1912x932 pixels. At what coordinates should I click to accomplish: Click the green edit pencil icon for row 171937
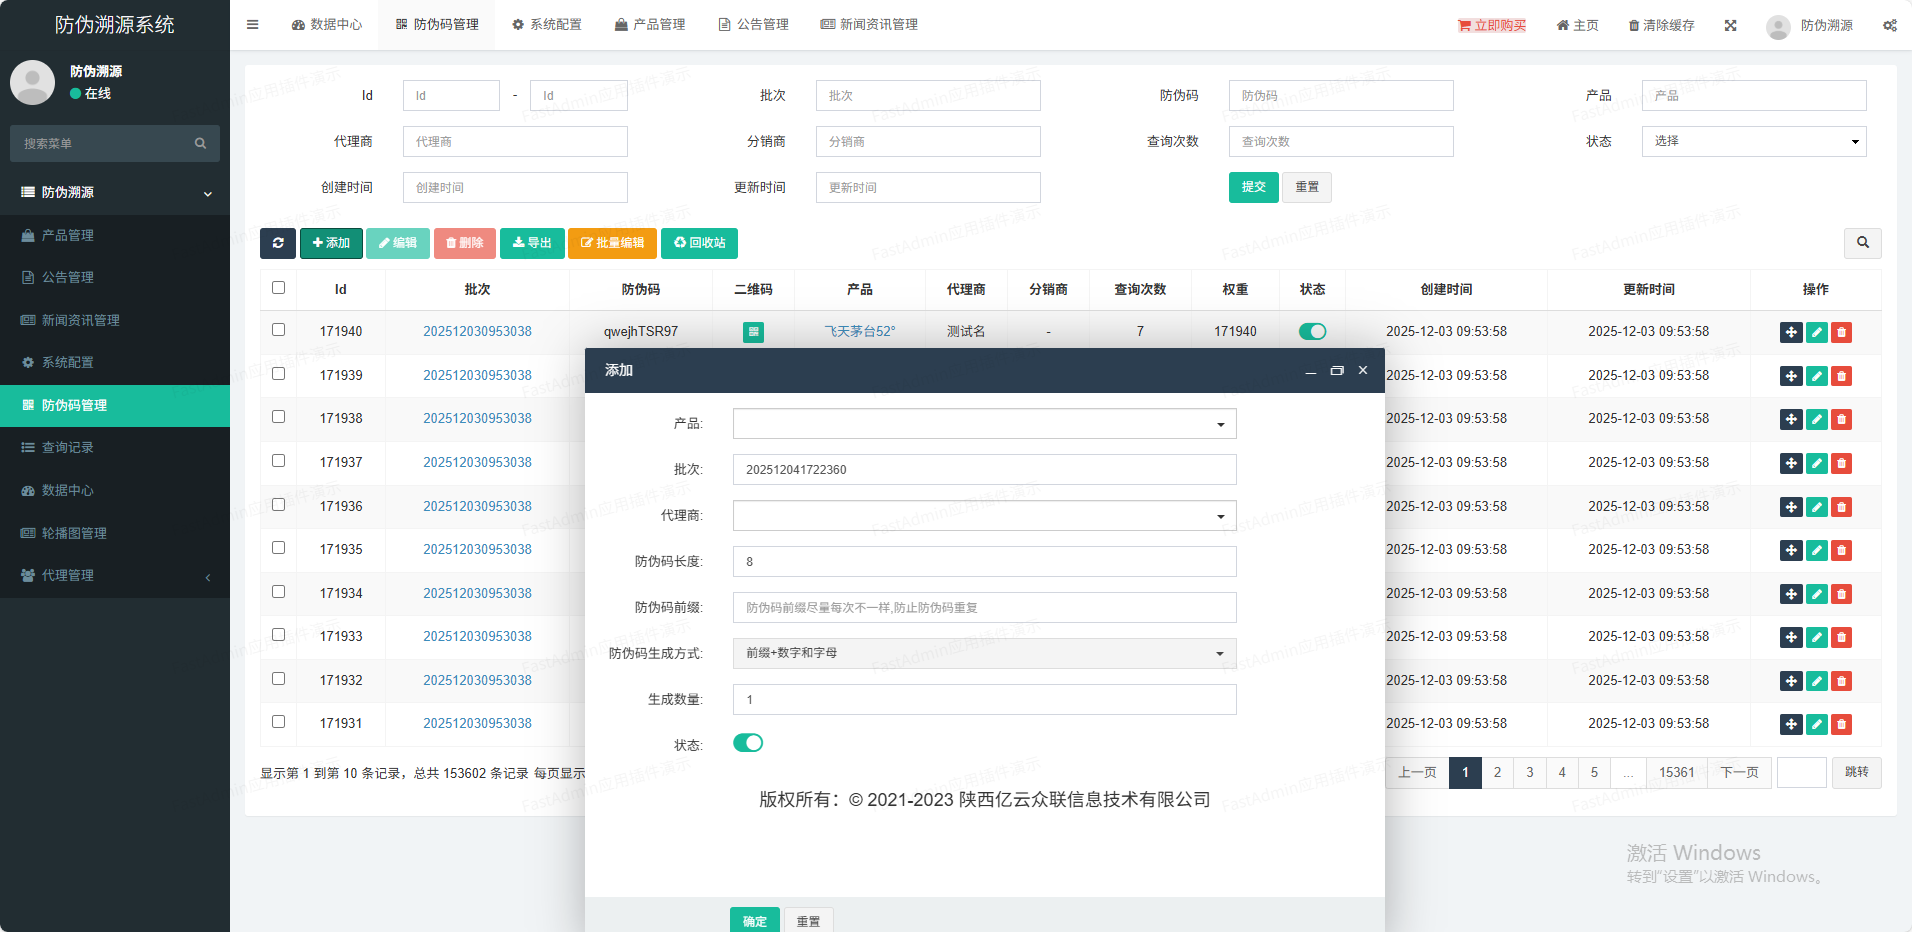[x=1816, y=463]
